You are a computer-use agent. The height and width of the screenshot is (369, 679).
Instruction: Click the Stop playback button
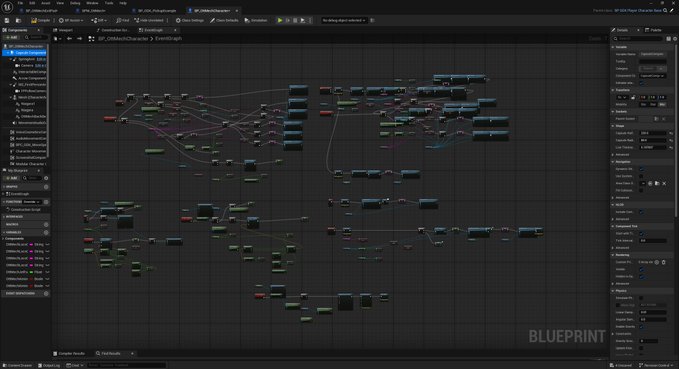295,20
